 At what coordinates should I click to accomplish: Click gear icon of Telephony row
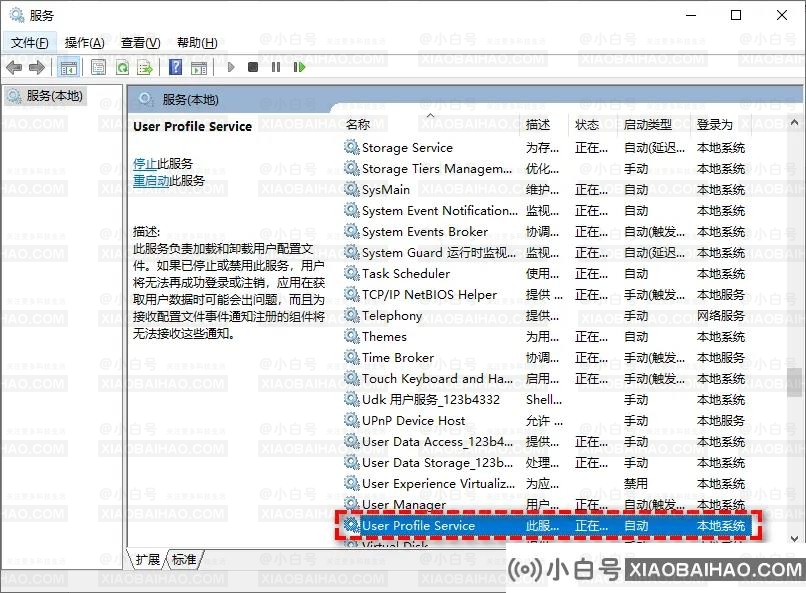(352, 316)
